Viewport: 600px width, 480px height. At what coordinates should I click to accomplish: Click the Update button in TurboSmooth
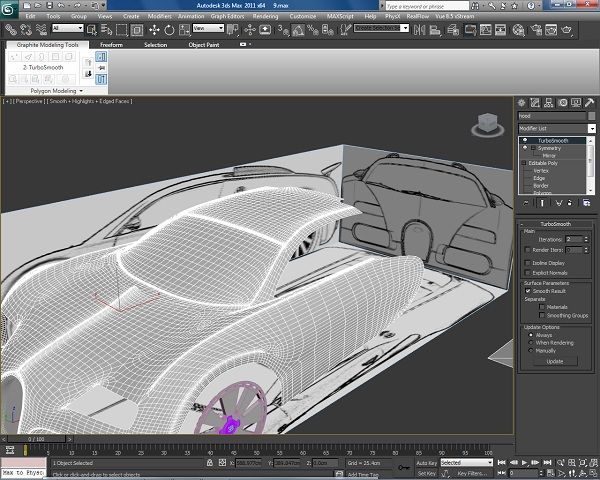tap(555, 361)
